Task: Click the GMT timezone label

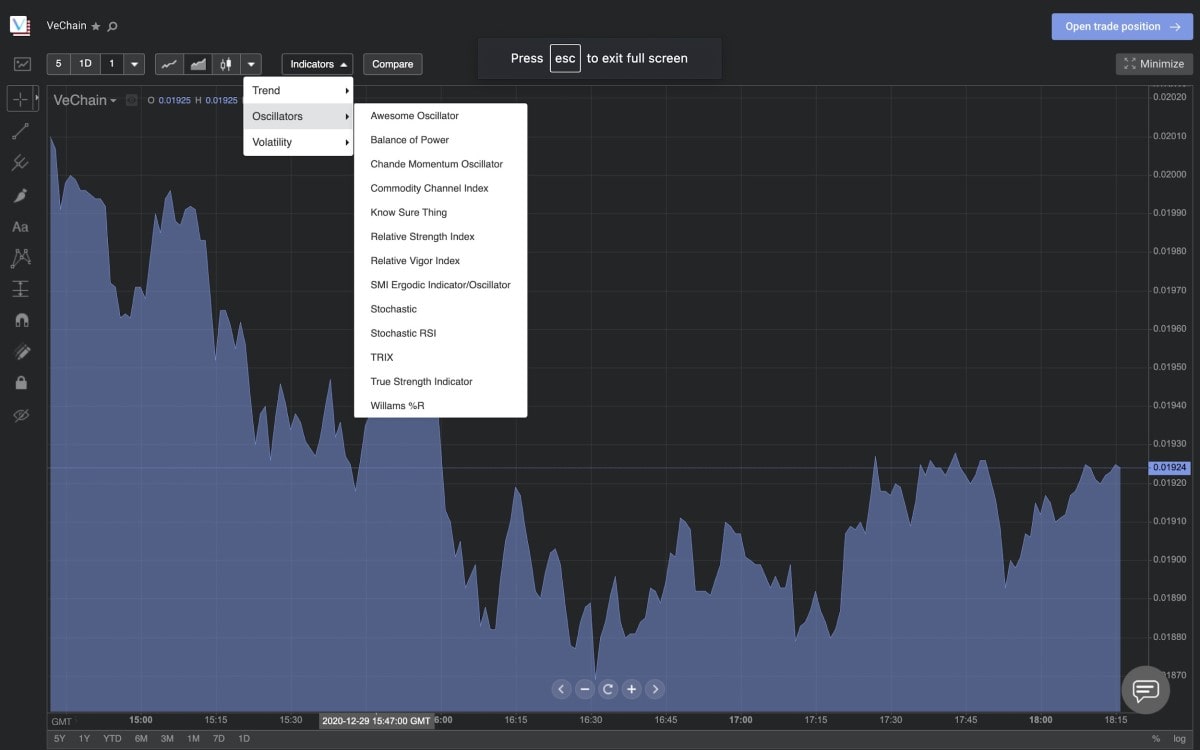Action: point(62,721)
